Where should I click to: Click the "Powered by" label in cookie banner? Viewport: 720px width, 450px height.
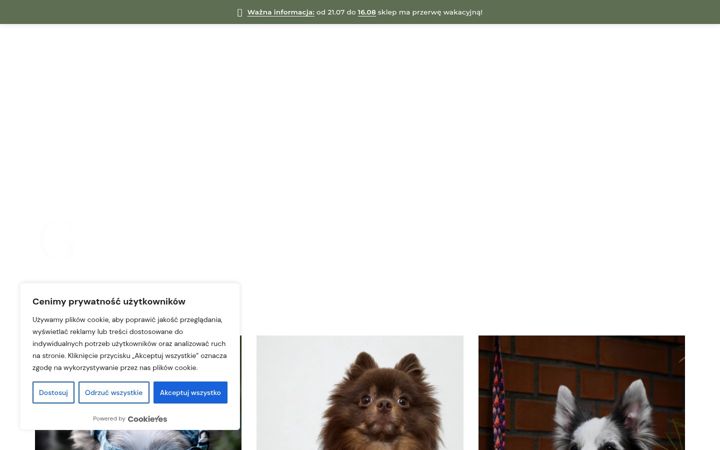point(109,419)
